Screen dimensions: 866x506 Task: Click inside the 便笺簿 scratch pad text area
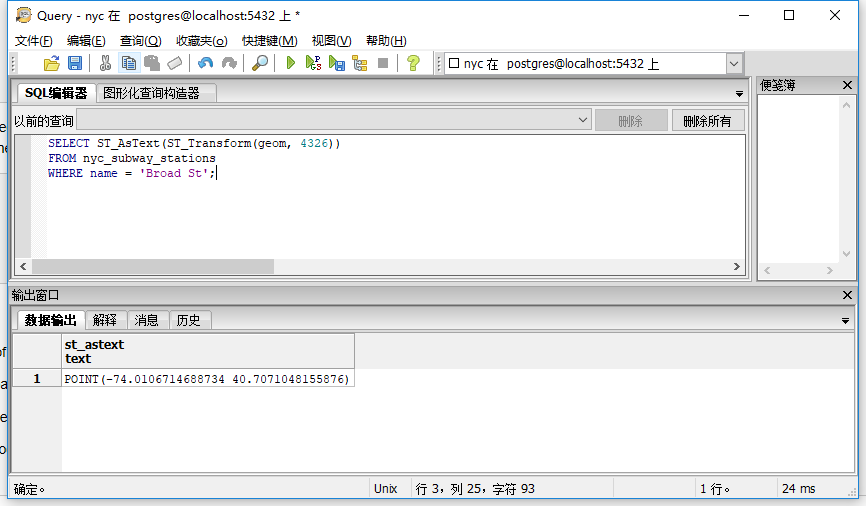coord(799,180)
